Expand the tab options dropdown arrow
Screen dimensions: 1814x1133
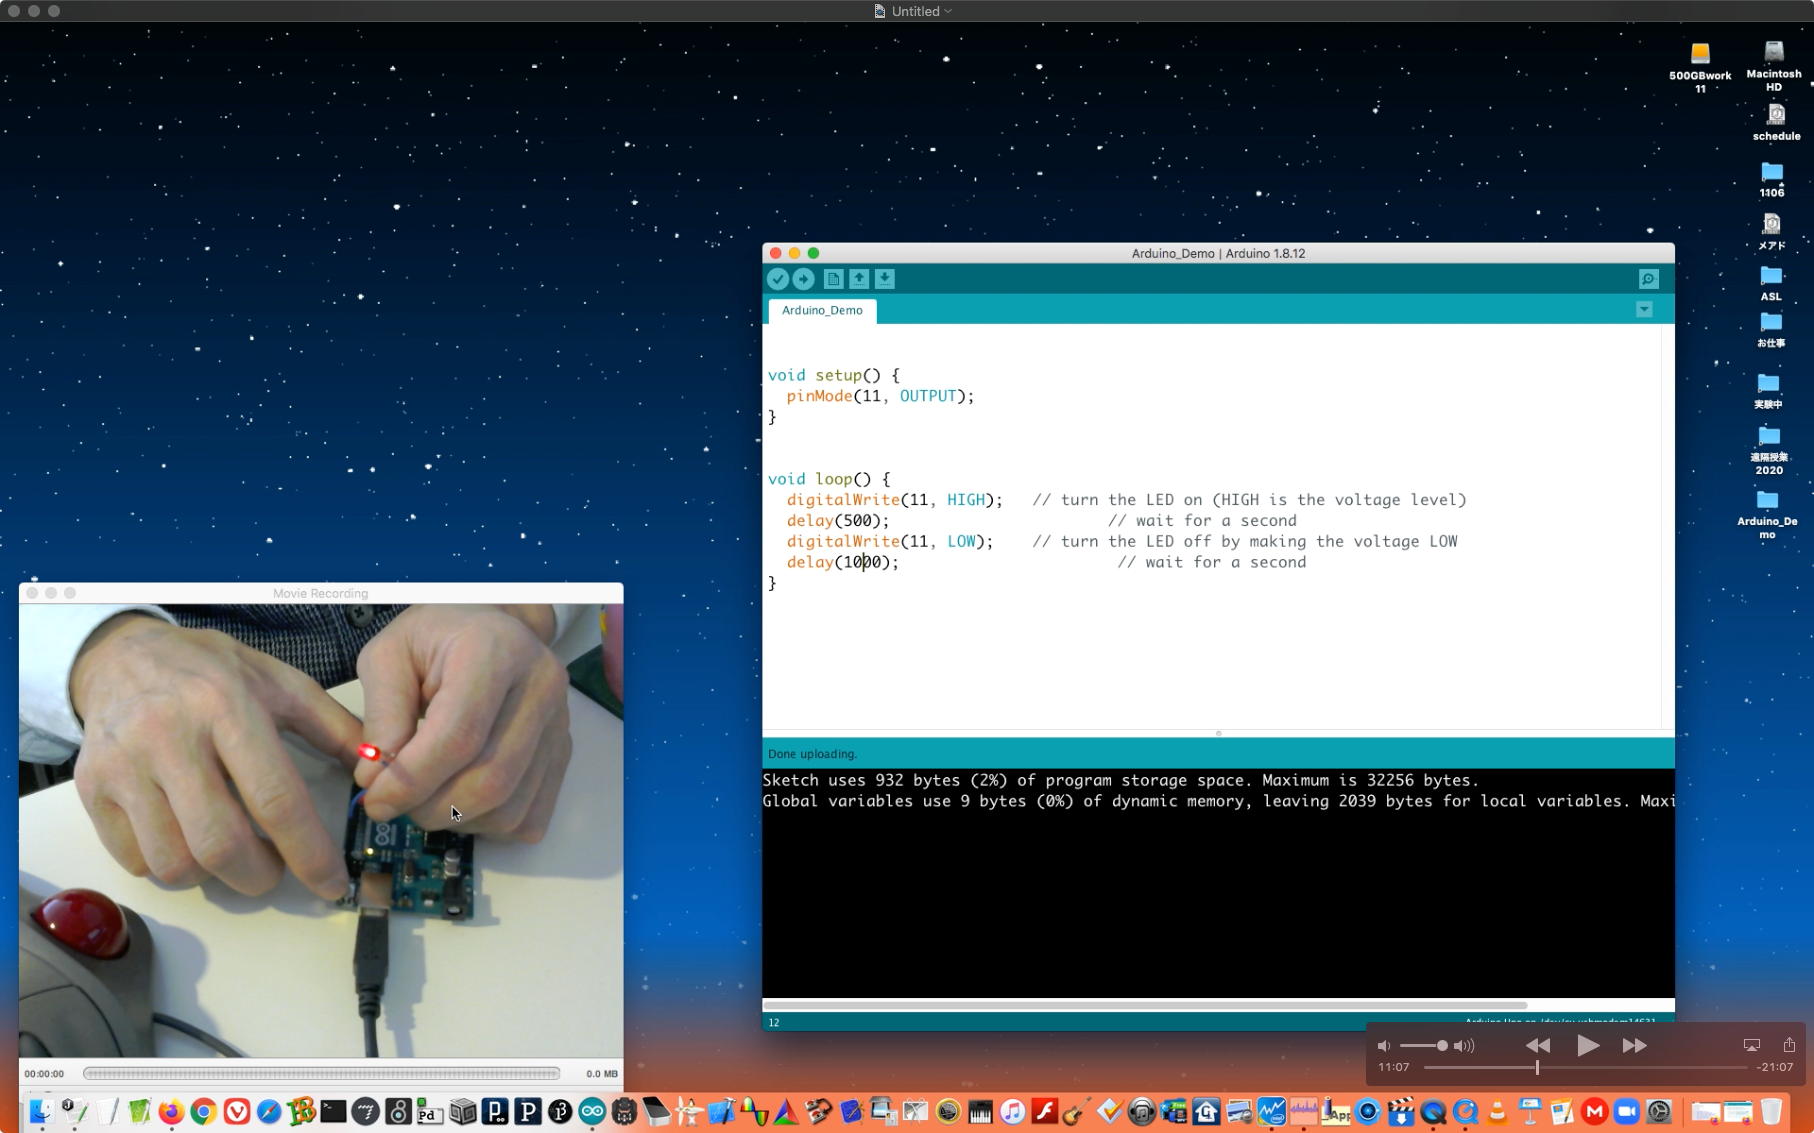coord(1644,310)
